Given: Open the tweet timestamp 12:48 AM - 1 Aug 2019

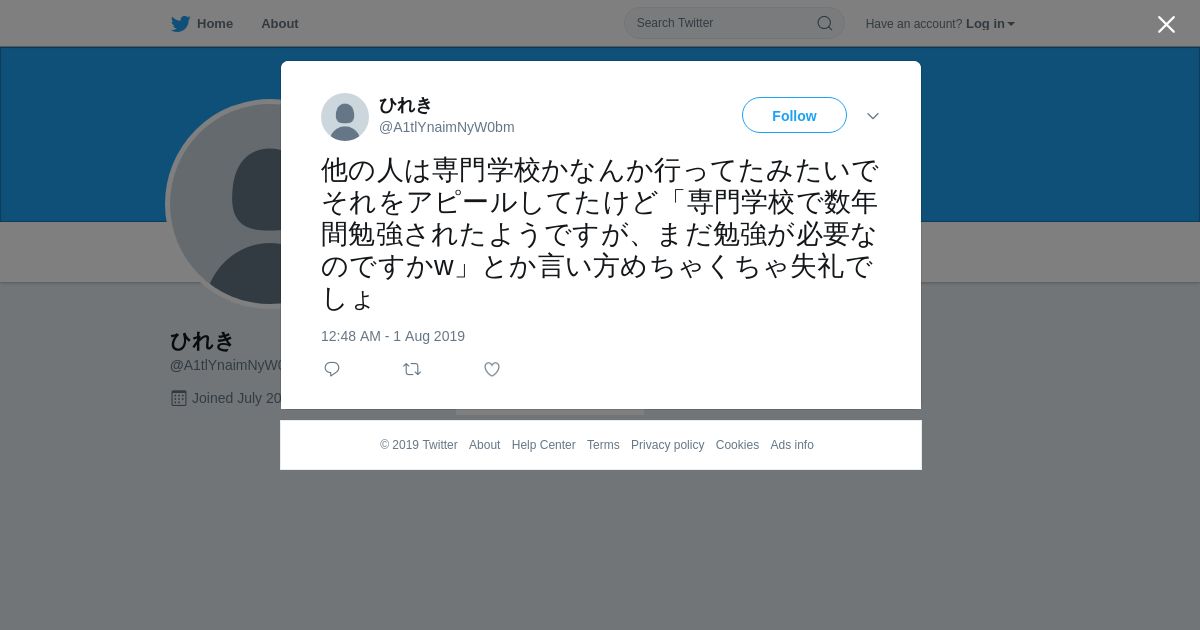Looking at the screenshot, I should pyautogui.click(x=393, y=336).
